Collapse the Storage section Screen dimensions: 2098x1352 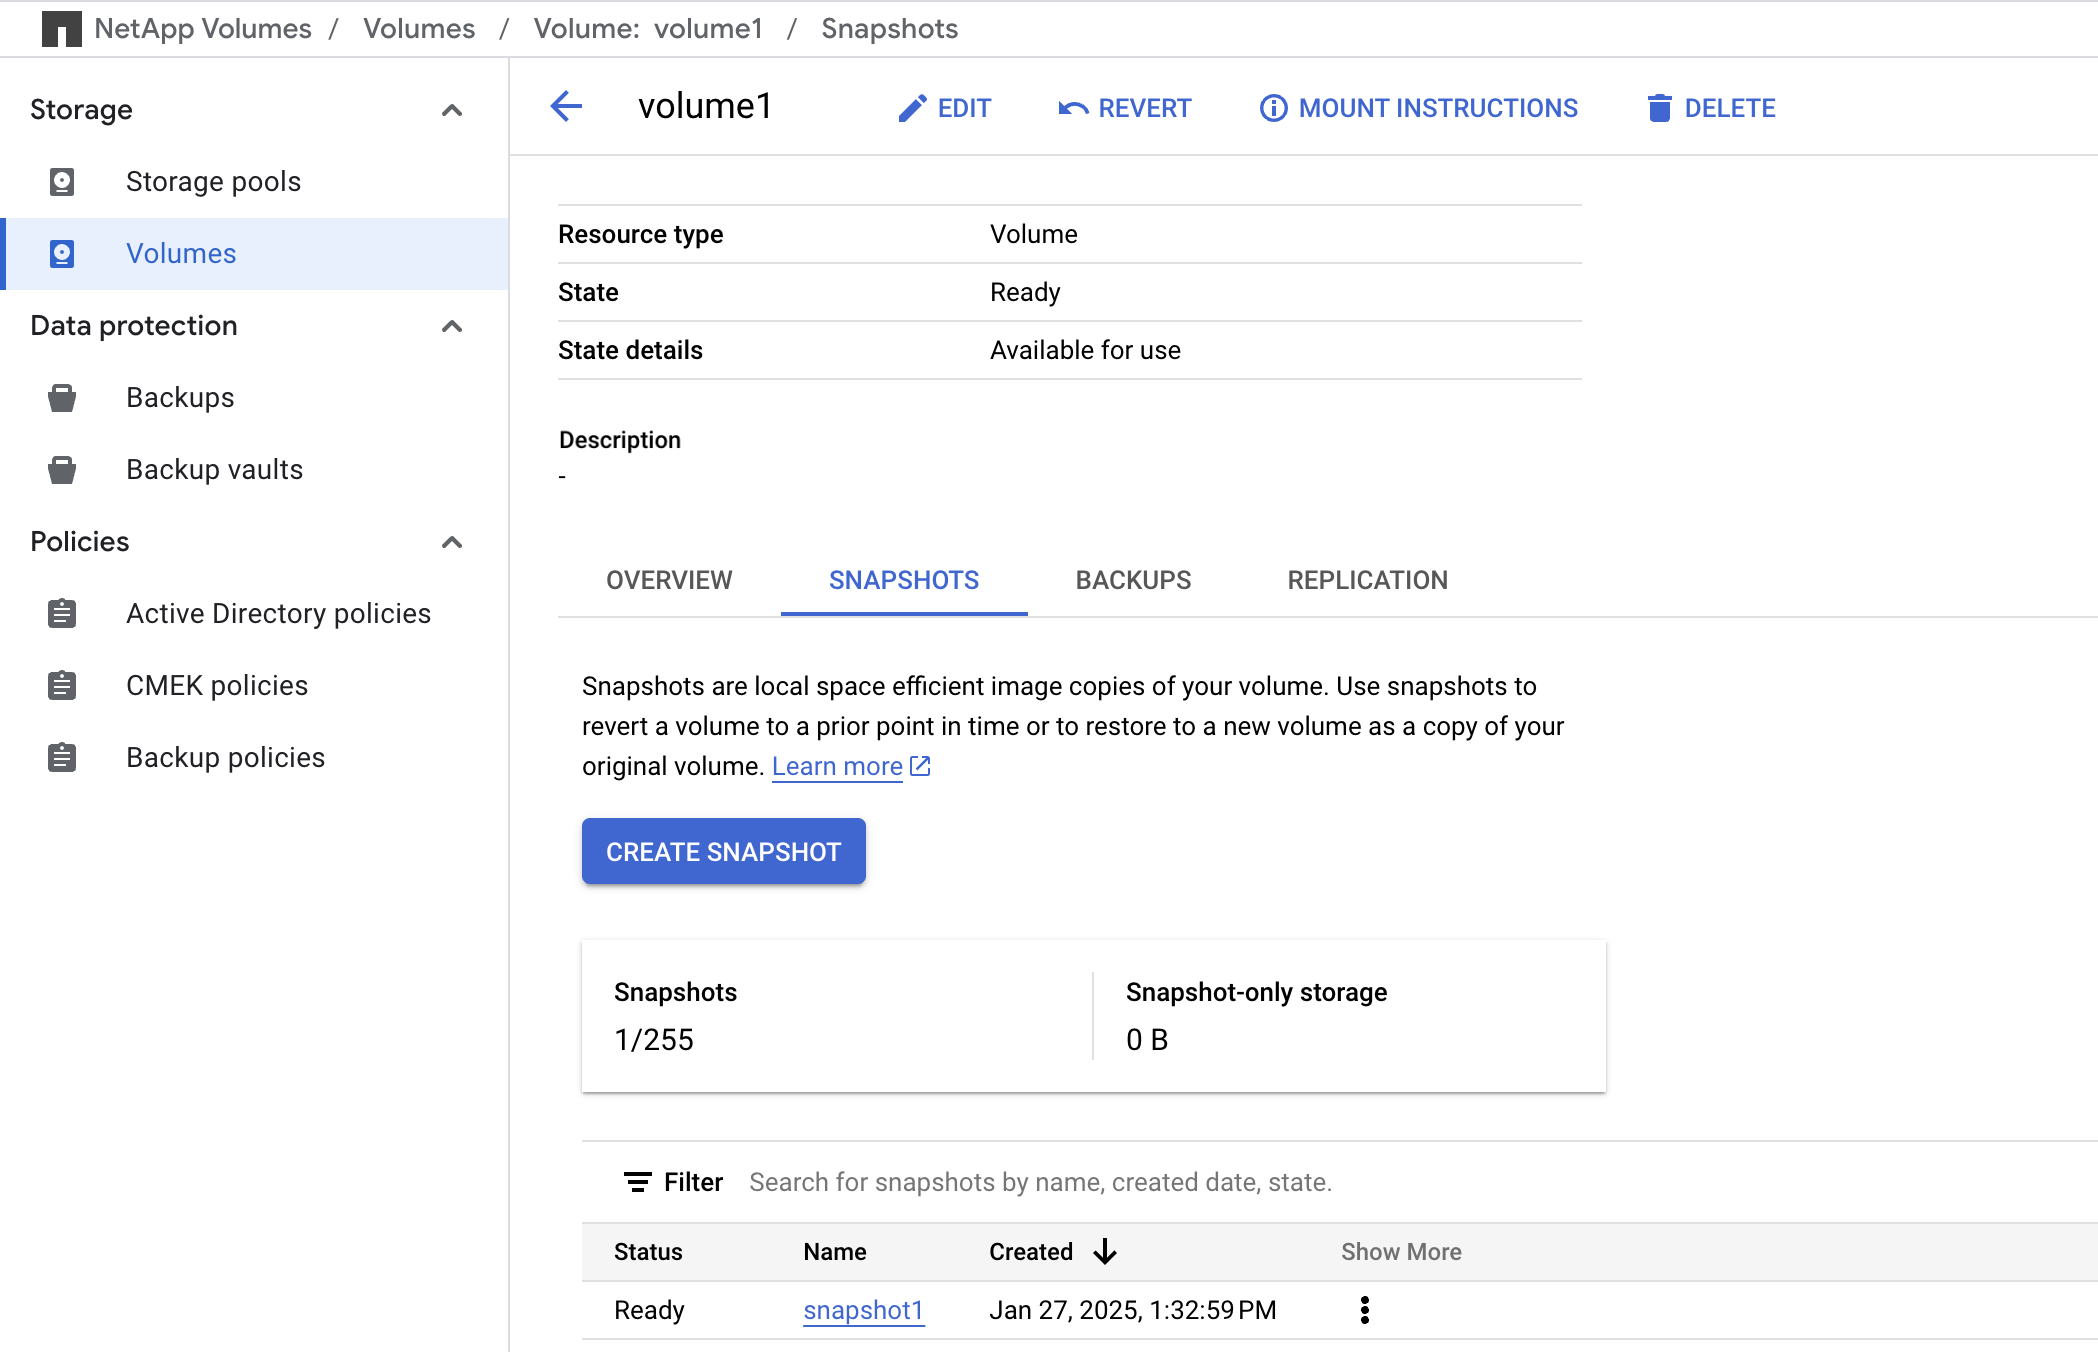pyautogui.click(x=452, y=110)
